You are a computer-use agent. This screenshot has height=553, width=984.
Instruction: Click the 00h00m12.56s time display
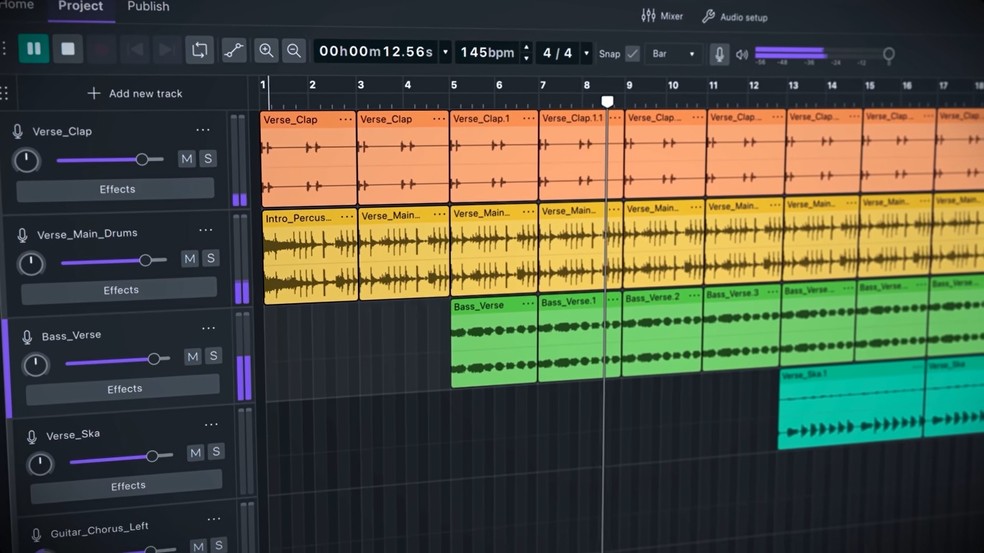[x=376, y=51]
